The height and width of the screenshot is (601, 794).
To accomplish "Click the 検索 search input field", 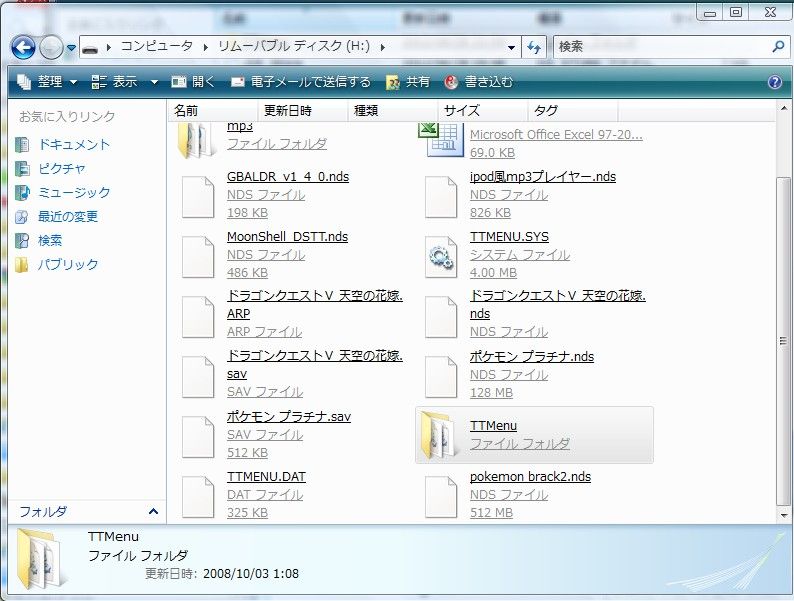I will (x=661, y=47).
